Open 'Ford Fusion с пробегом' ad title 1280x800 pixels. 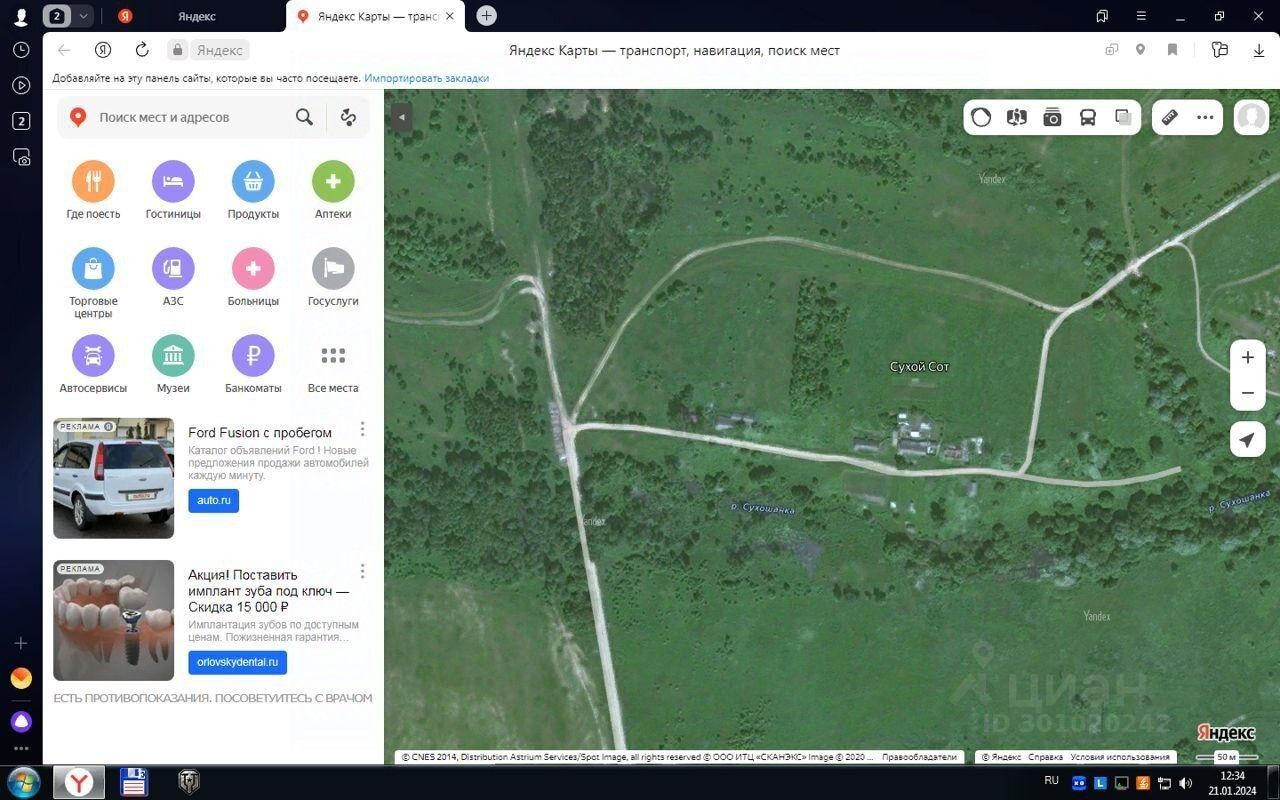(x=260, y=432)
